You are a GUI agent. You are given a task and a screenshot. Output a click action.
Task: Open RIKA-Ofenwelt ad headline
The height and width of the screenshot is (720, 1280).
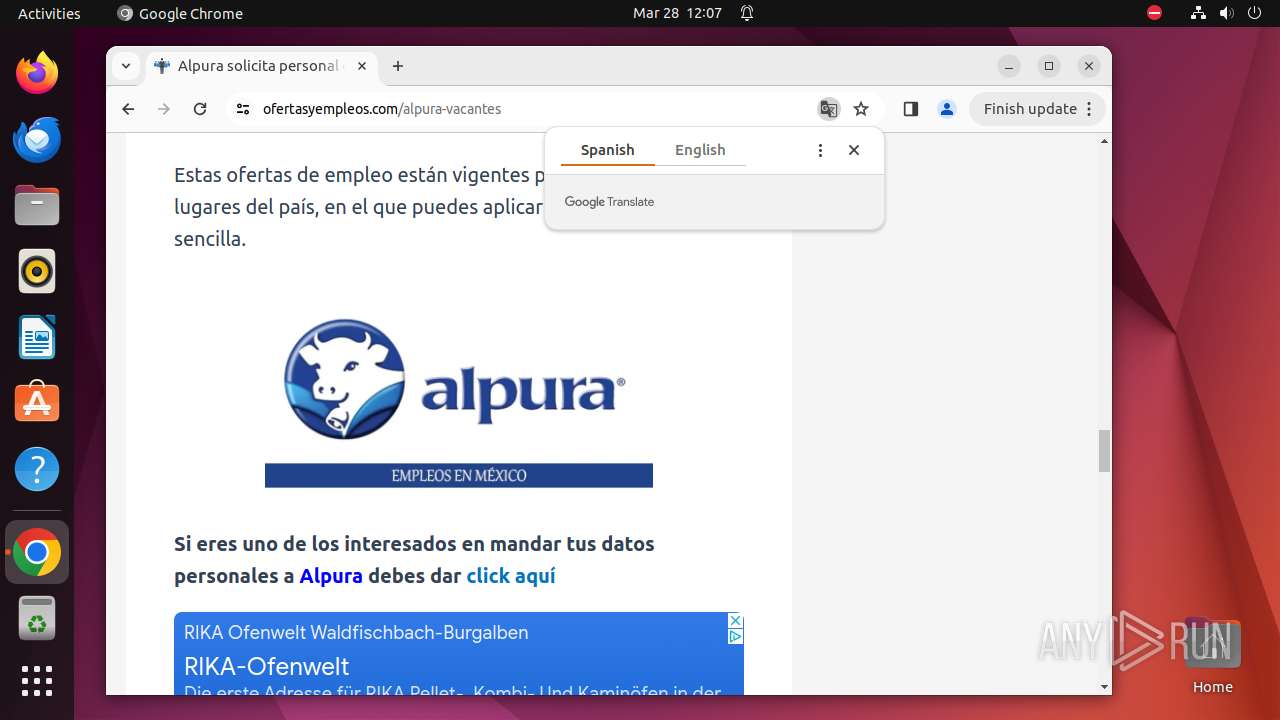[x=267, y=666]
